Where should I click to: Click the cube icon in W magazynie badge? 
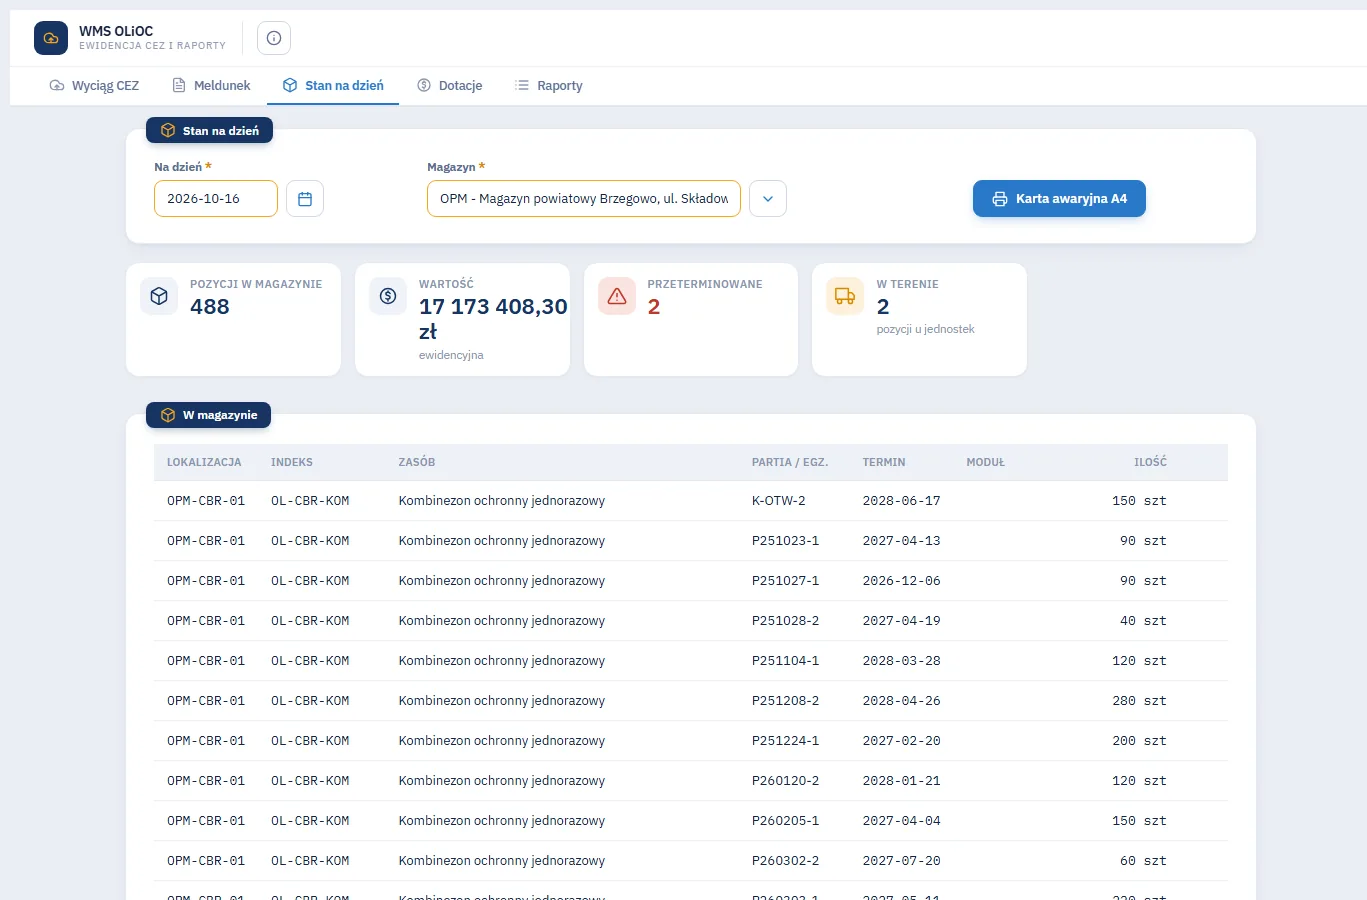[x=168, y=415]
